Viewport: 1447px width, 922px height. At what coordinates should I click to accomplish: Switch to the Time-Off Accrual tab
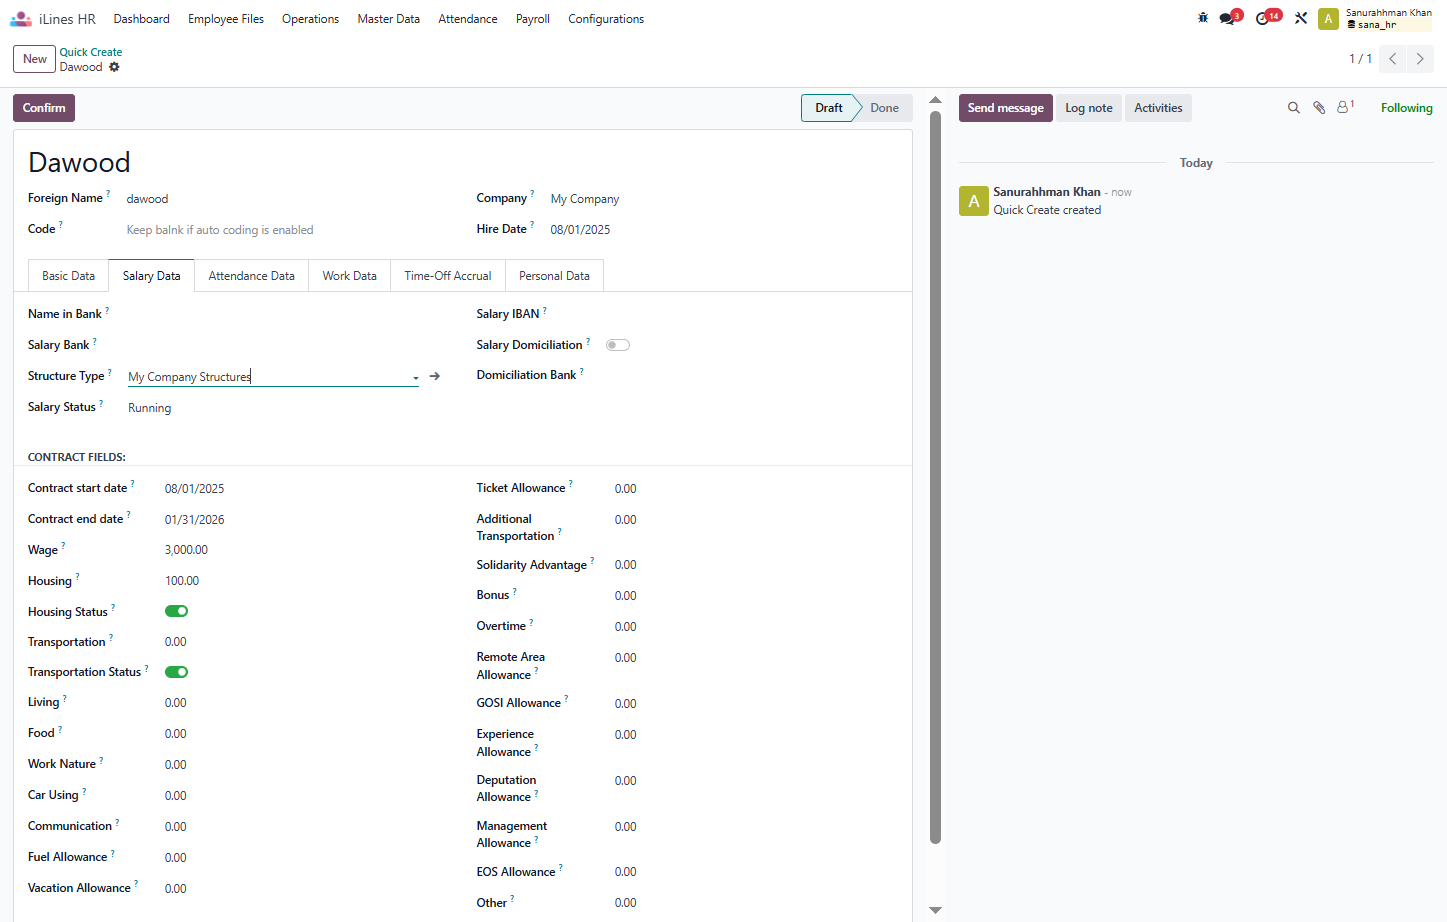tap(448, 276)
